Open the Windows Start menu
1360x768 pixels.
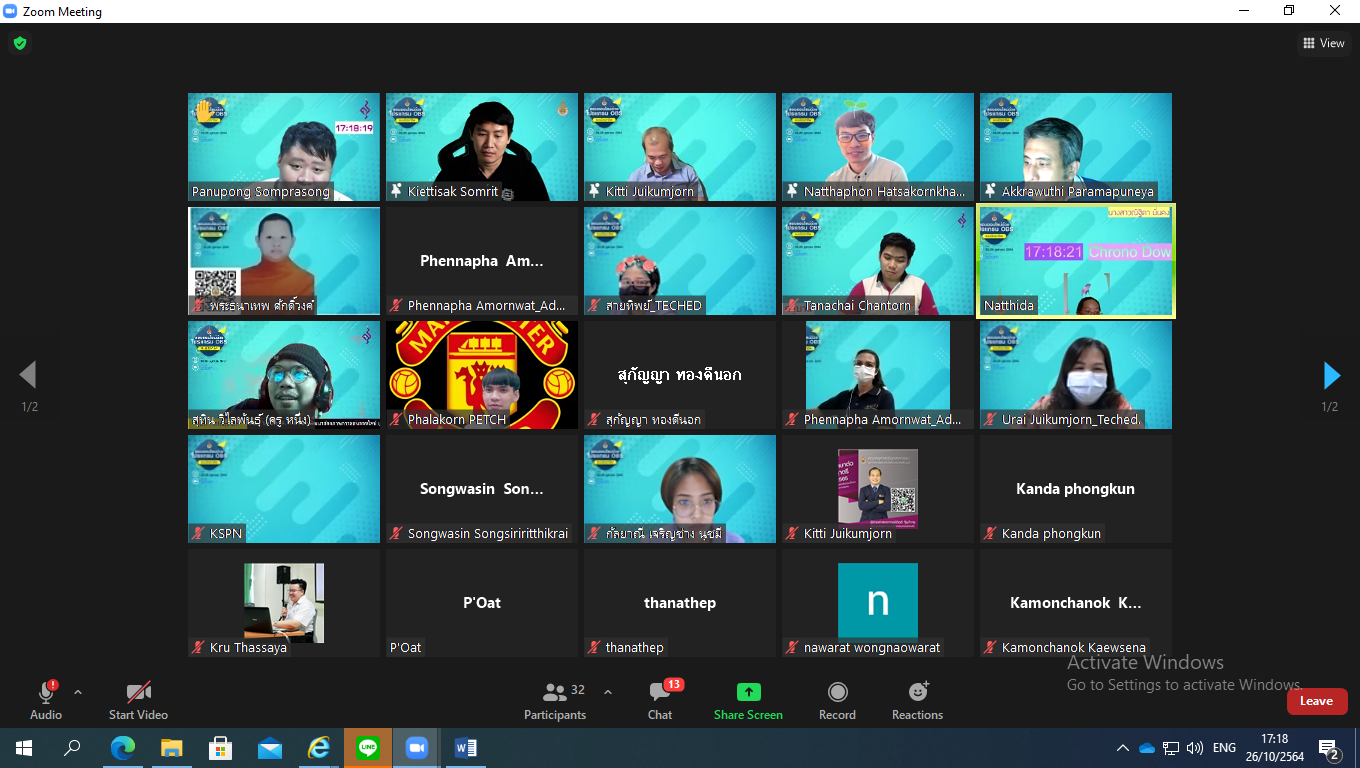pyautogui.click(x=24, y=748)
